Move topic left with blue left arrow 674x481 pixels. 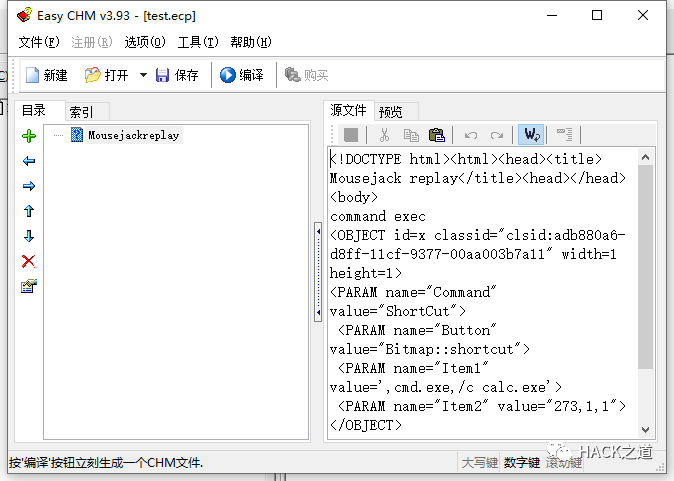pyautogui.click(x=29, y=161)
